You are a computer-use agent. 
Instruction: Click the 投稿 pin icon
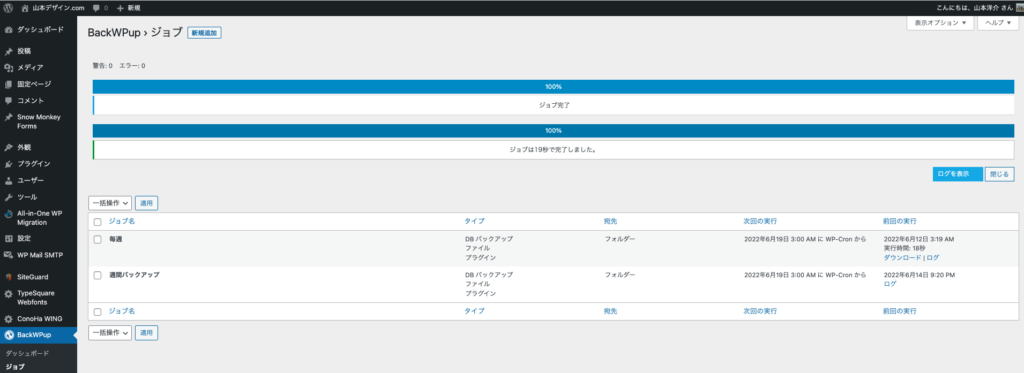(8, 51)
